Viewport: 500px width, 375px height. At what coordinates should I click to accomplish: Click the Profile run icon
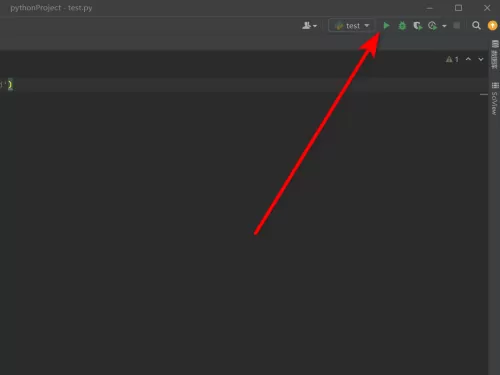(x=433, y=26)
